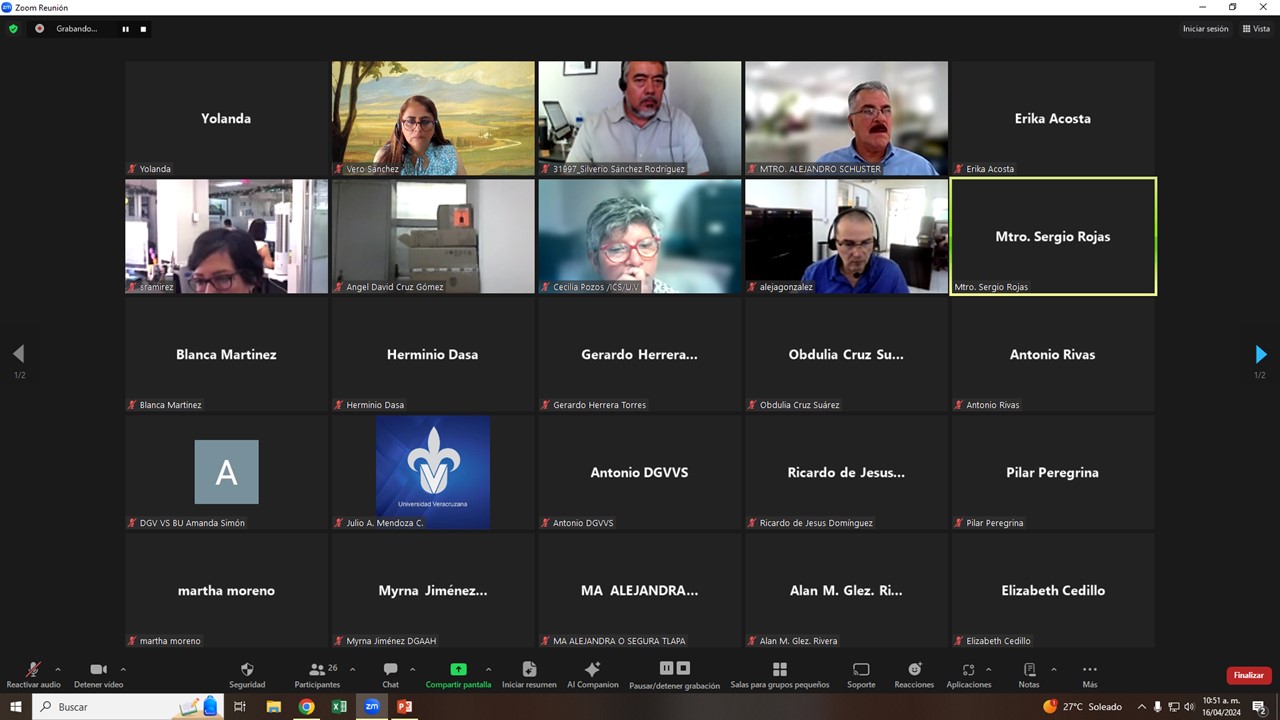Open AI Companion
Image resolution: width=1280 pixels, height=720 pixels.
pyautogui.click(x=592, y=670)
